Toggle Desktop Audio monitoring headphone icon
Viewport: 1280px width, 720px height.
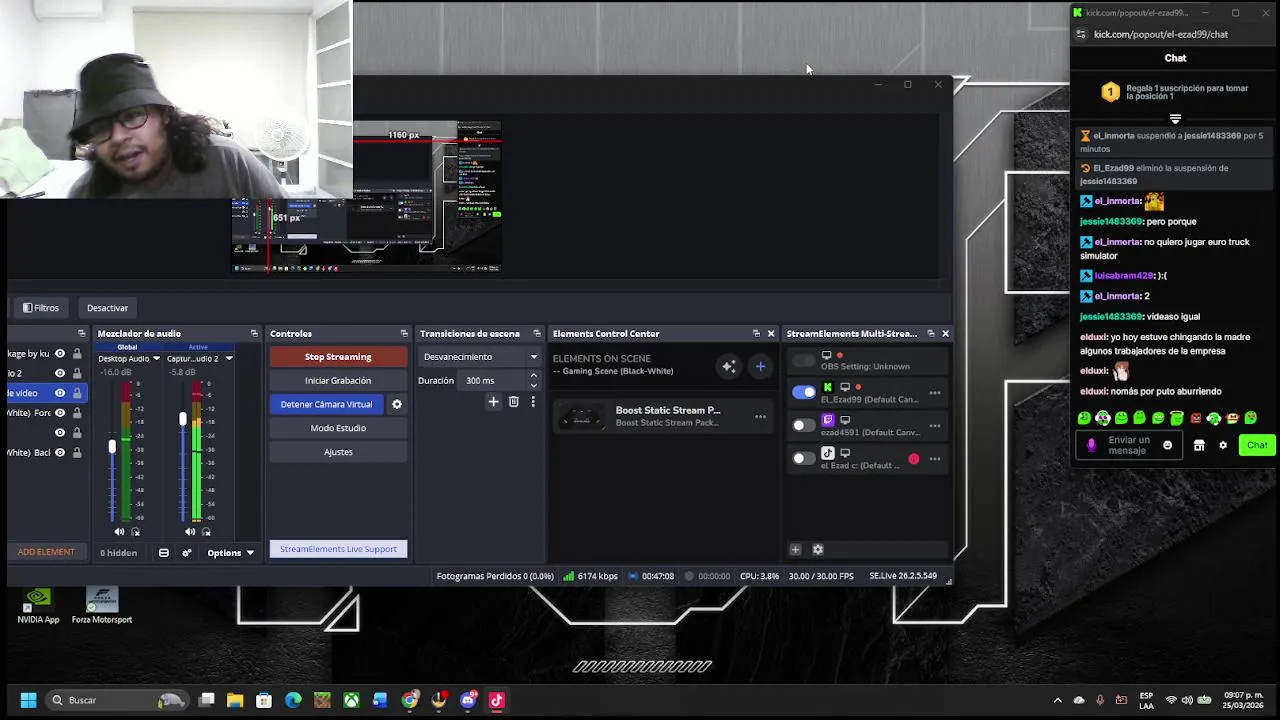135,532
